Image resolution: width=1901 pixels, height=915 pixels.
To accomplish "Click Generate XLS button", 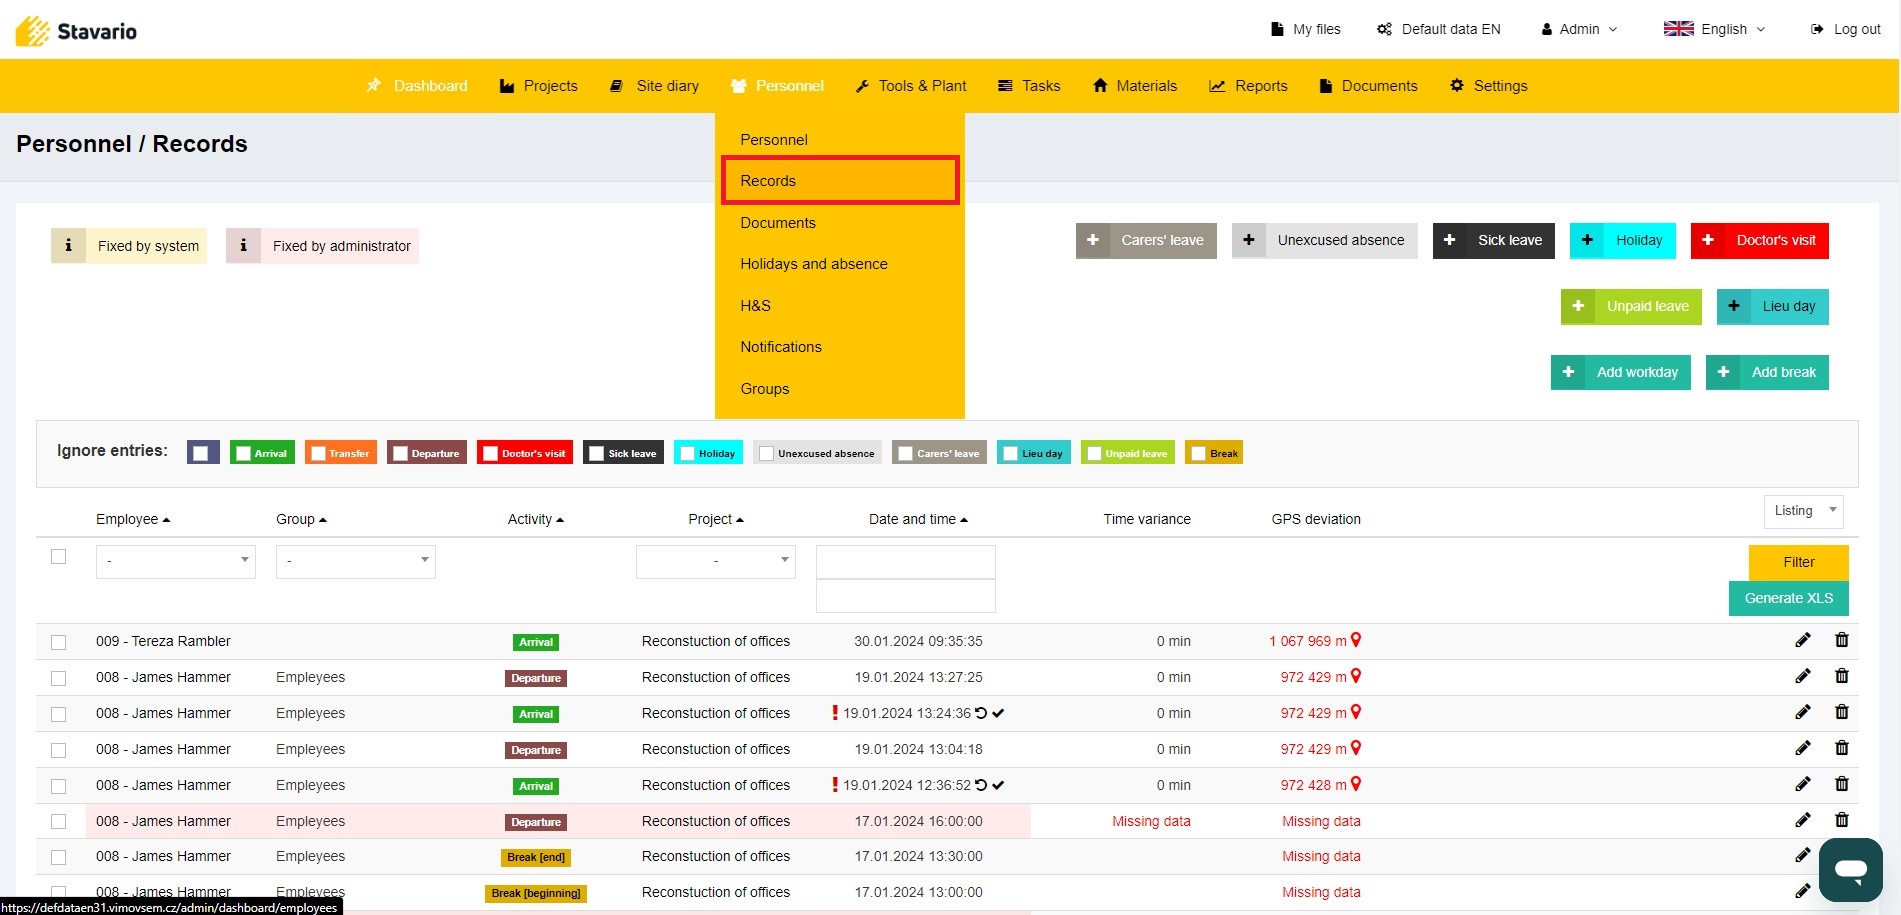I will coord(1789,598).
